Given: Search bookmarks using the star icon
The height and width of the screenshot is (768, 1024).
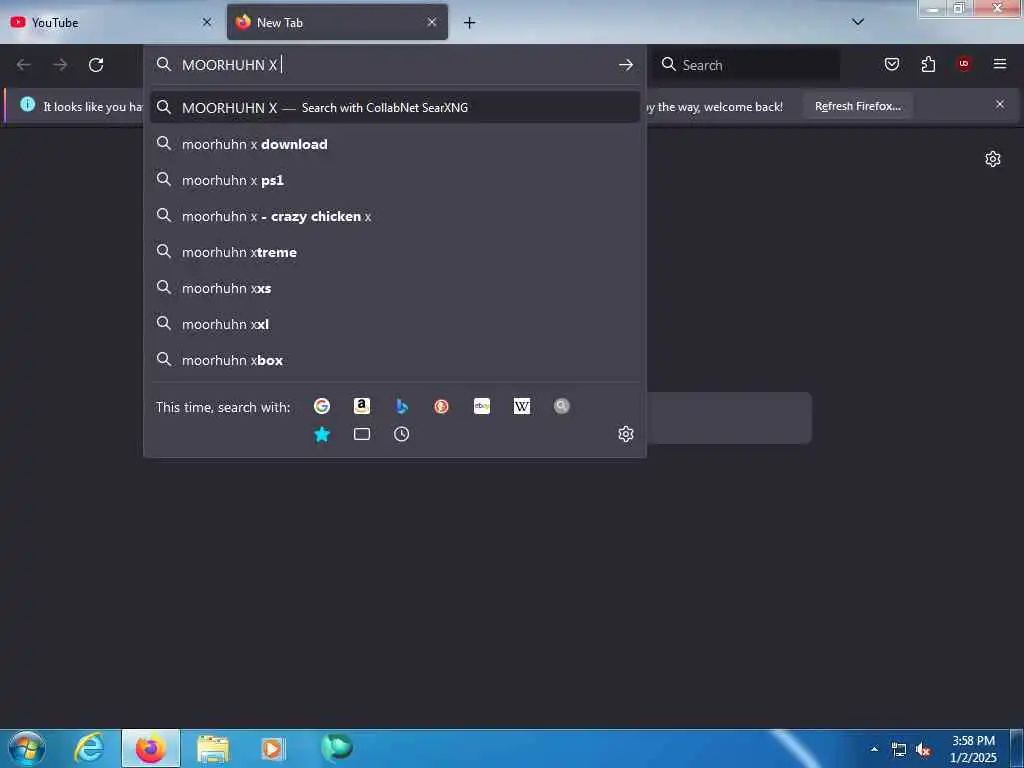Looking at the screenshot, I should click(321, 434).
